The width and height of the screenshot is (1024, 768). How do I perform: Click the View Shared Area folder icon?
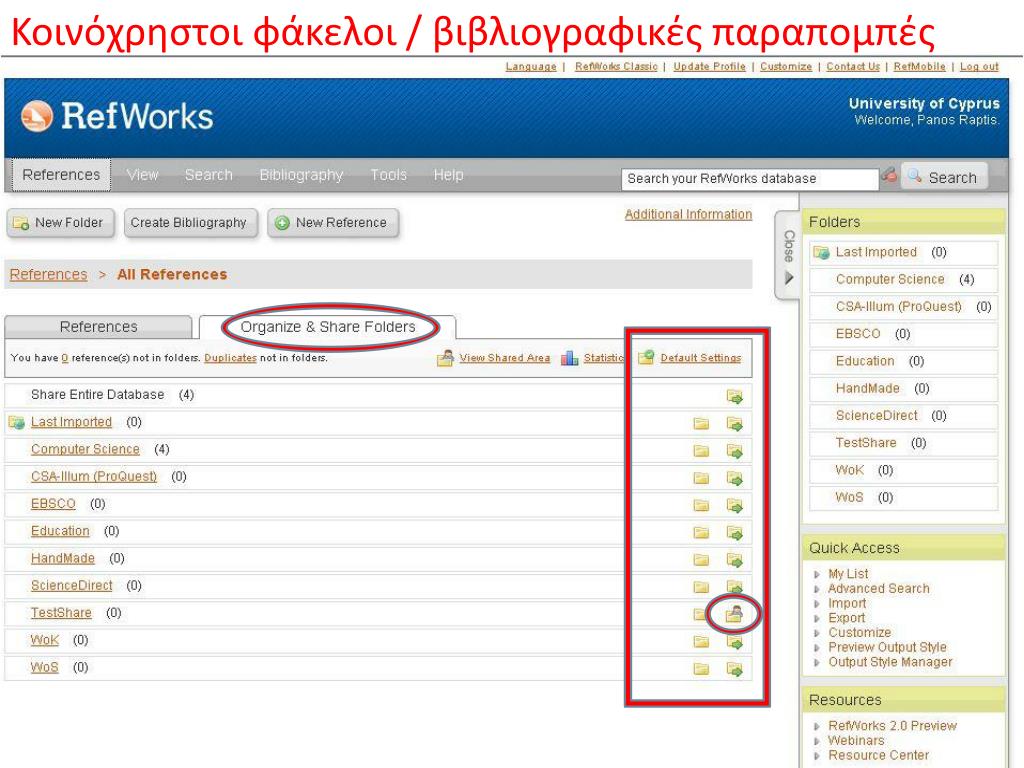point(446,358)
